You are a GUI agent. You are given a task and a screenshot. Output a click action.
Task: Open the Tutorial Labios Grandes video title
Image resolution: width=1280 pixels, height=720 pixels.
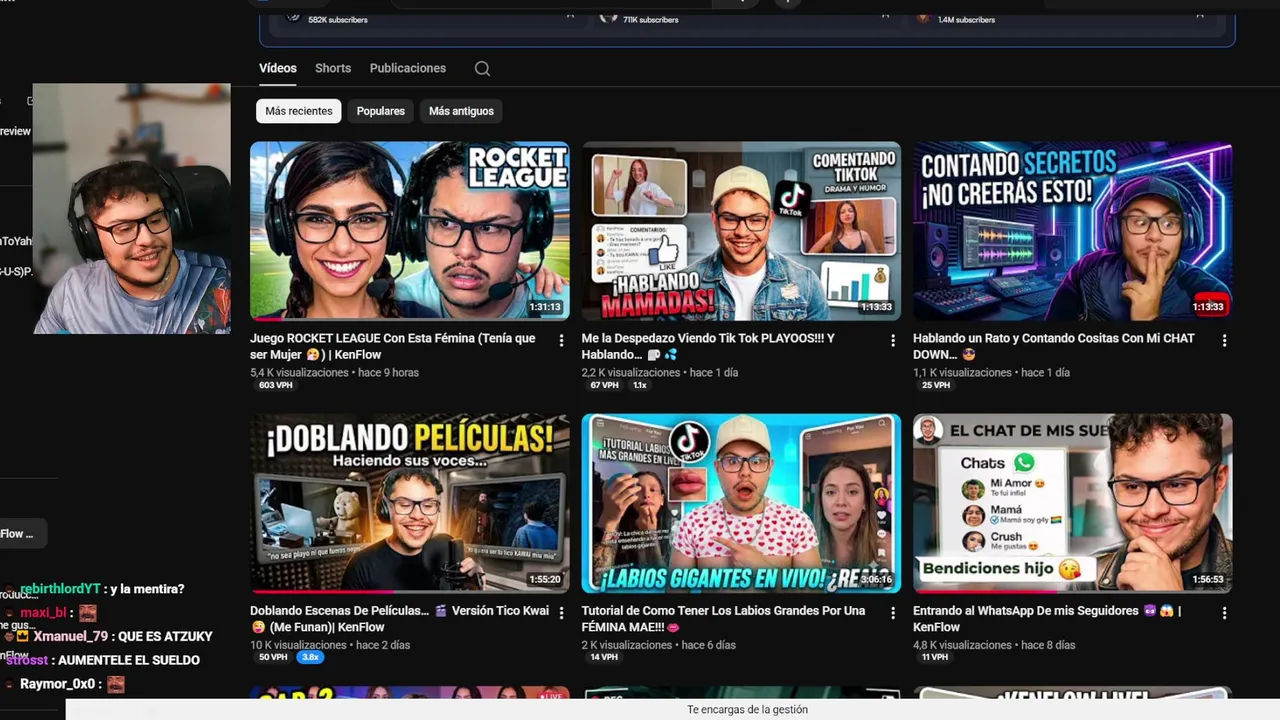point(724,618)
